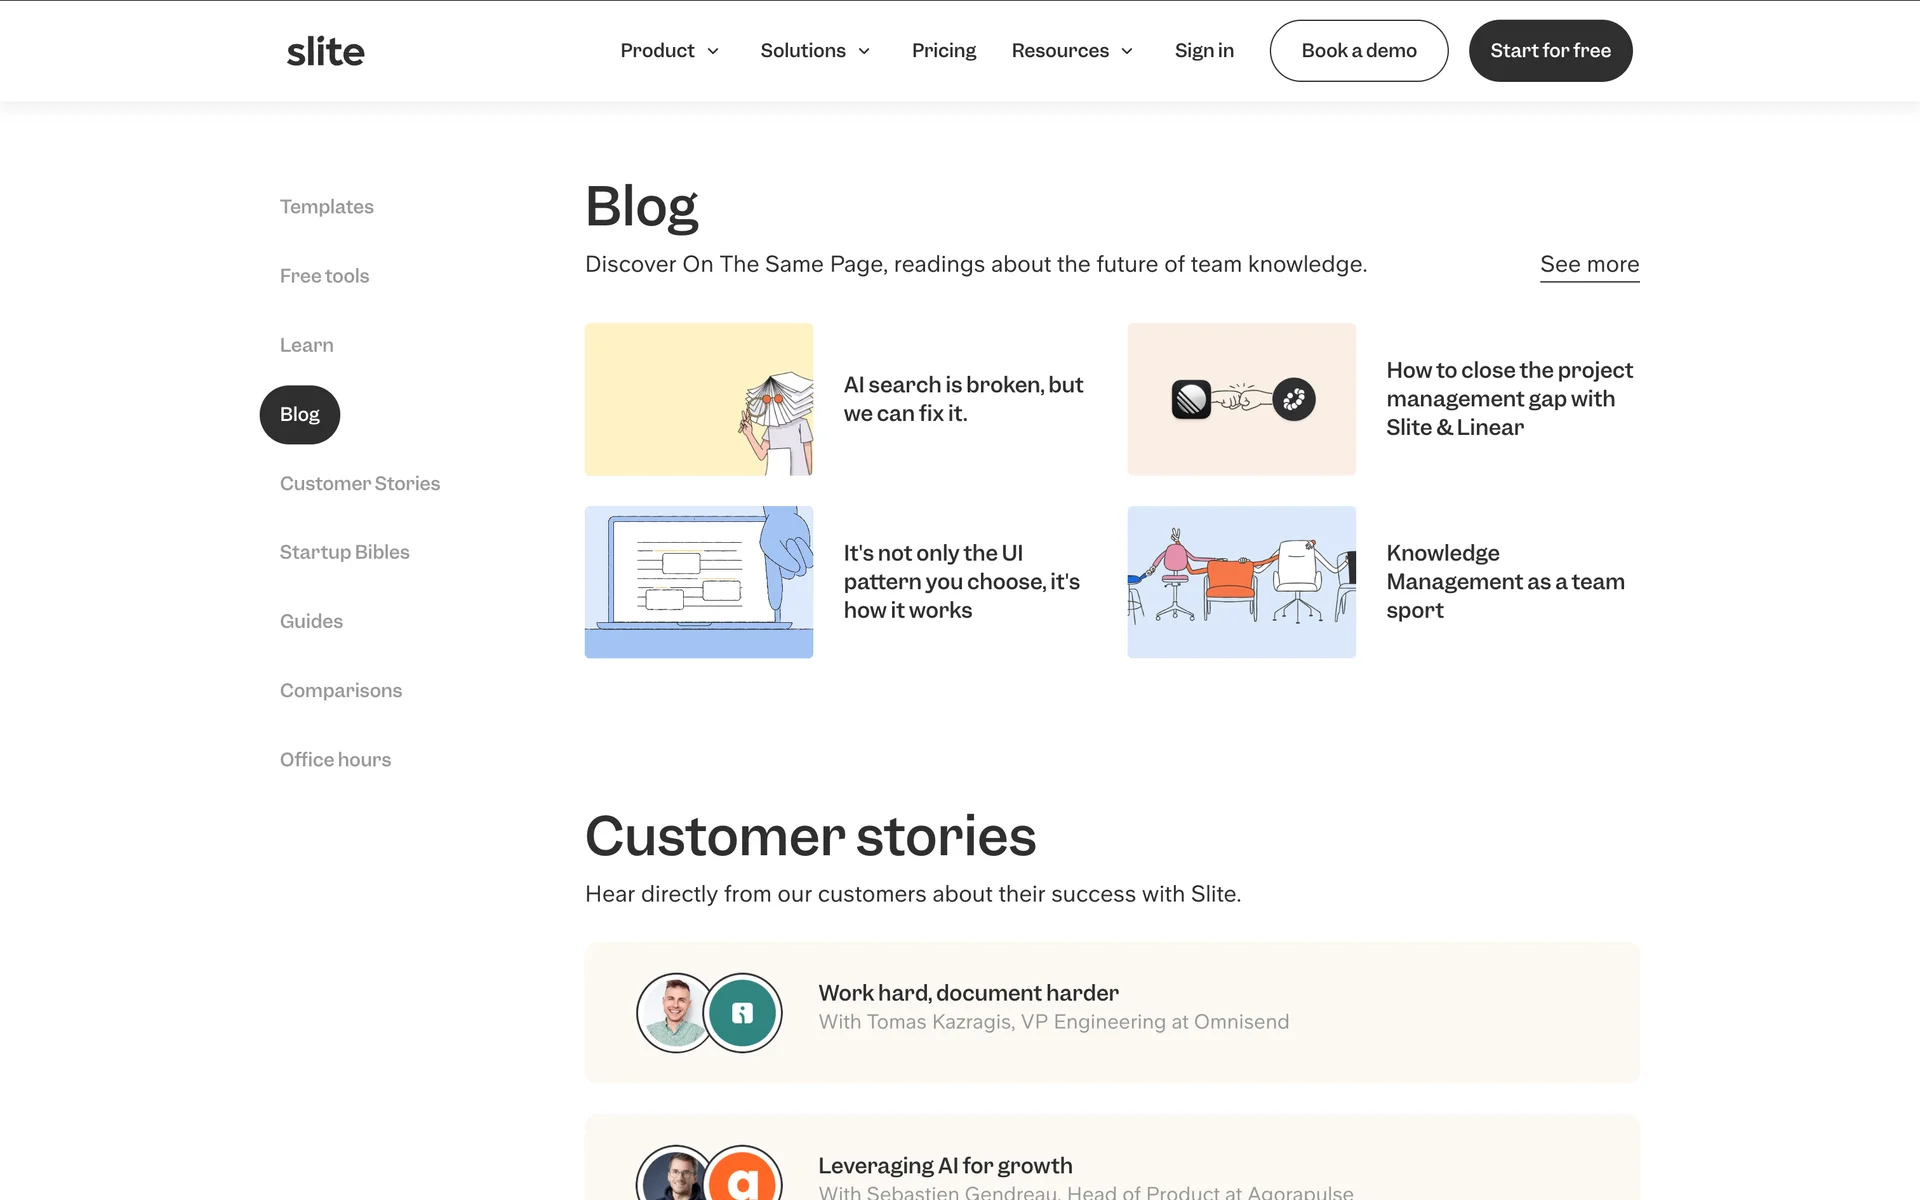Open the AI search article thumbnail
The width and height of the screenshot is (1920, 1200).
(698, 399)
